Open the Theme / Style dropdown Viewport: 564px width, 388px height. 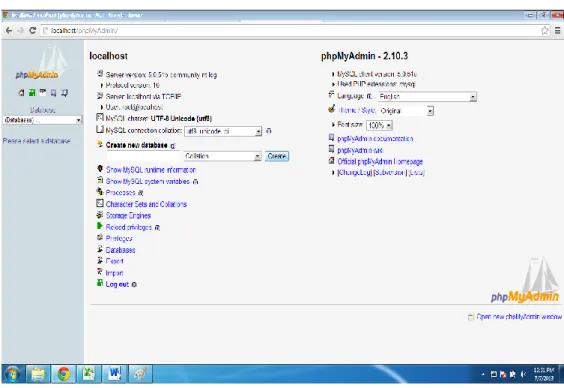406,111
